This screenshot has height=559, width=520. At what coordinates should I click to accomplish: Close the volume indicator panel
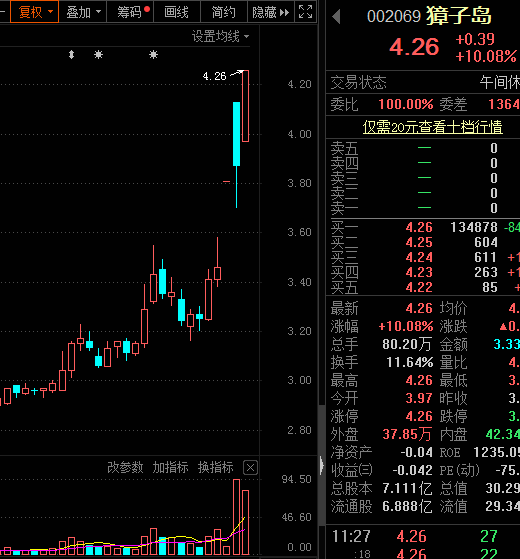pos(250,467)
